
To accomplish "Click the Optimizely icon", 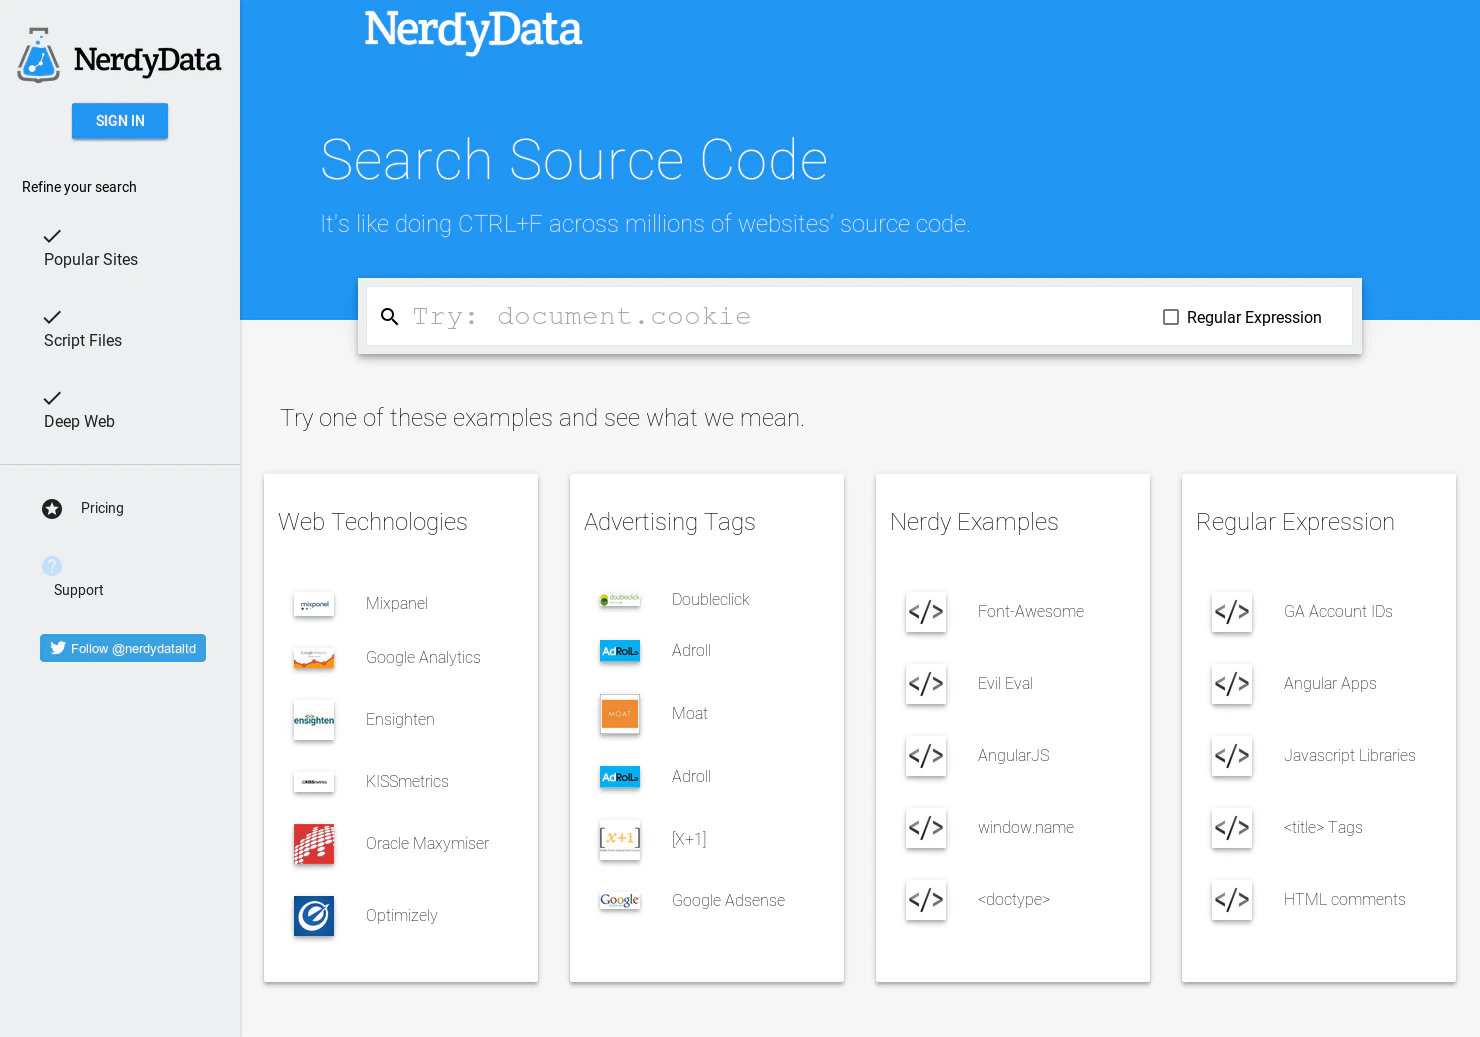I will pyautogui.click(x=314, y=916).
